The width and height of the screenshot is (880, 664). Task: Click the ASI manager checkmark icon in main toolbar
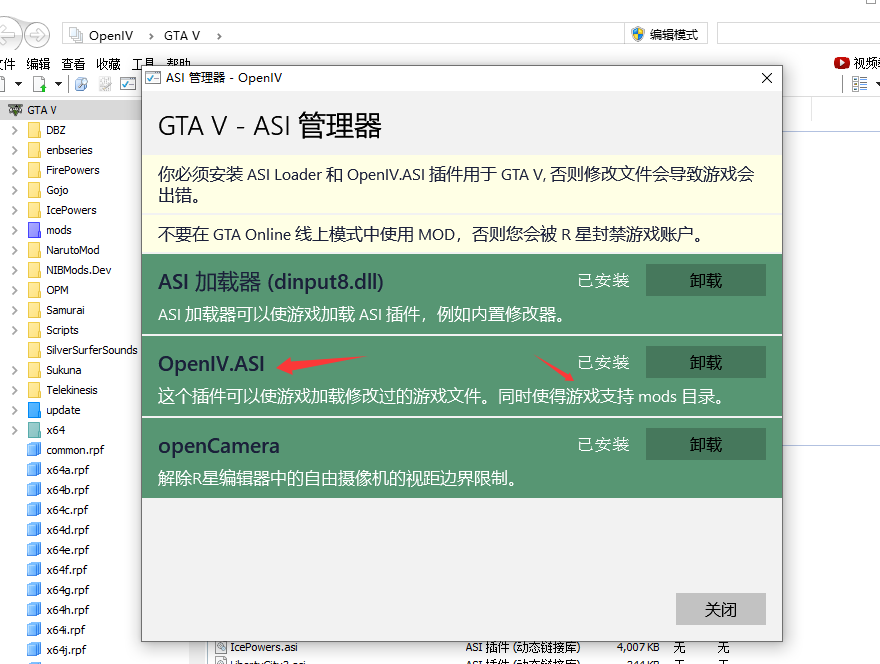point(128,84)
